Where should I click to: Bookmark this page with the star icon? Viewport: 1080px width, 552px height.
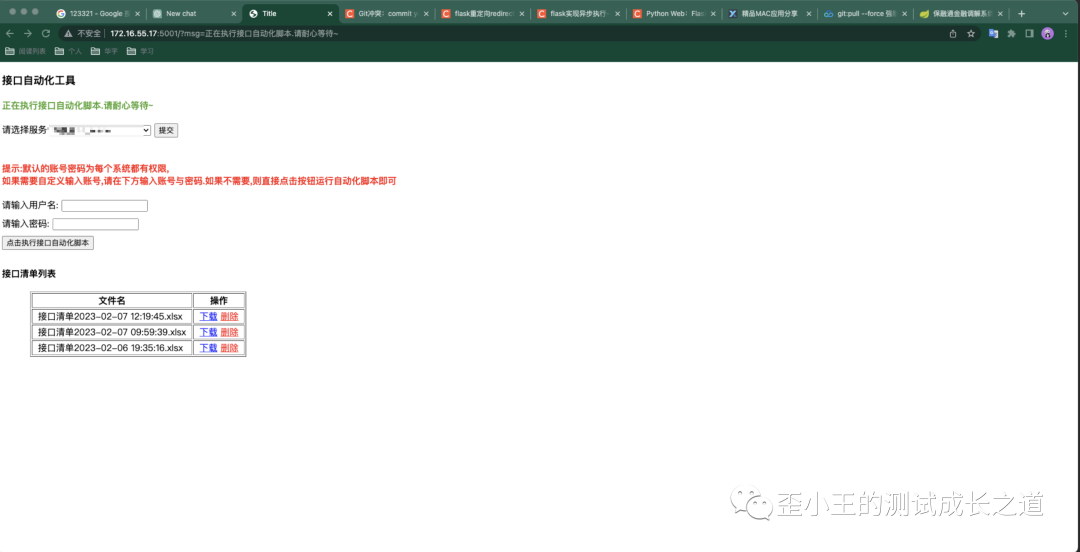point(971,33)
